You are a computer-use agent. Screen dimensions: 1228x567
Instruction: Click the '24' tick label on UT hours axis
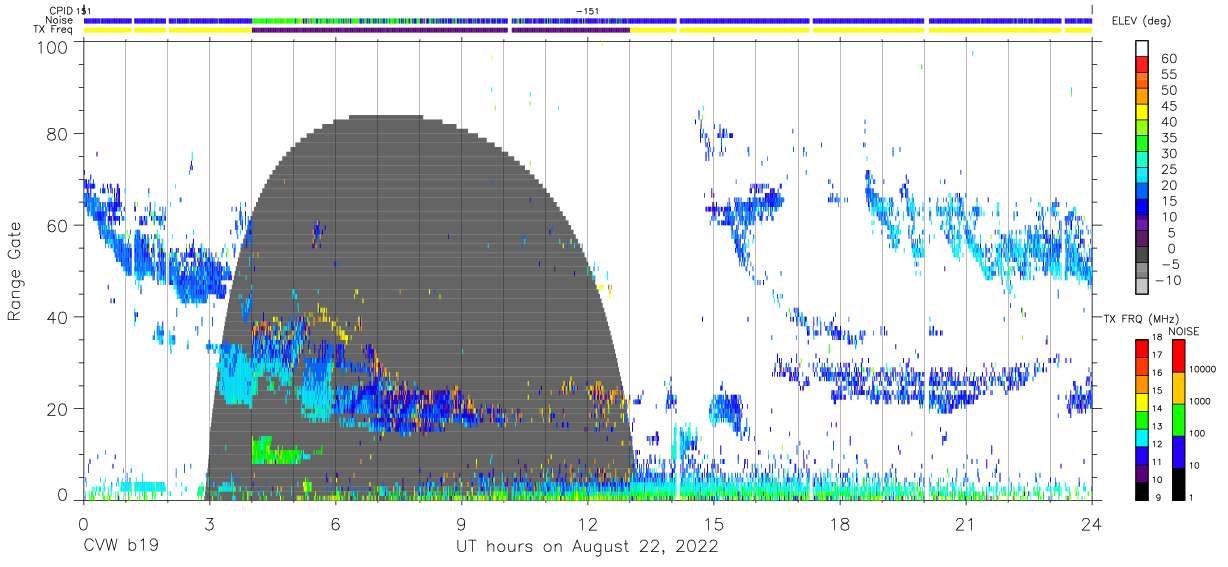pos(1091,524)
